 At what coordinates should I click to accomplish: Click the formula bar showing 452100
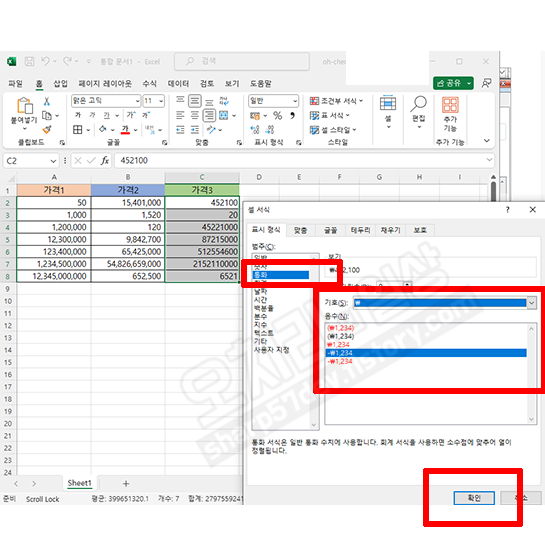304,161
